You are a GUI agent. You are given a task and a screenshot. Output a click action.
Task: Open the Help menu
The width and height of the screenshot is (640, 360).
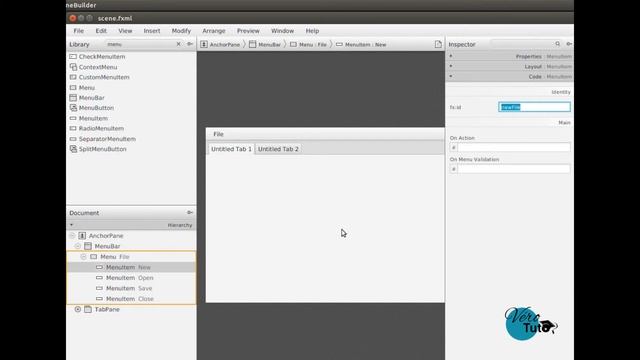pyautogui.click(x=312, y=31)
